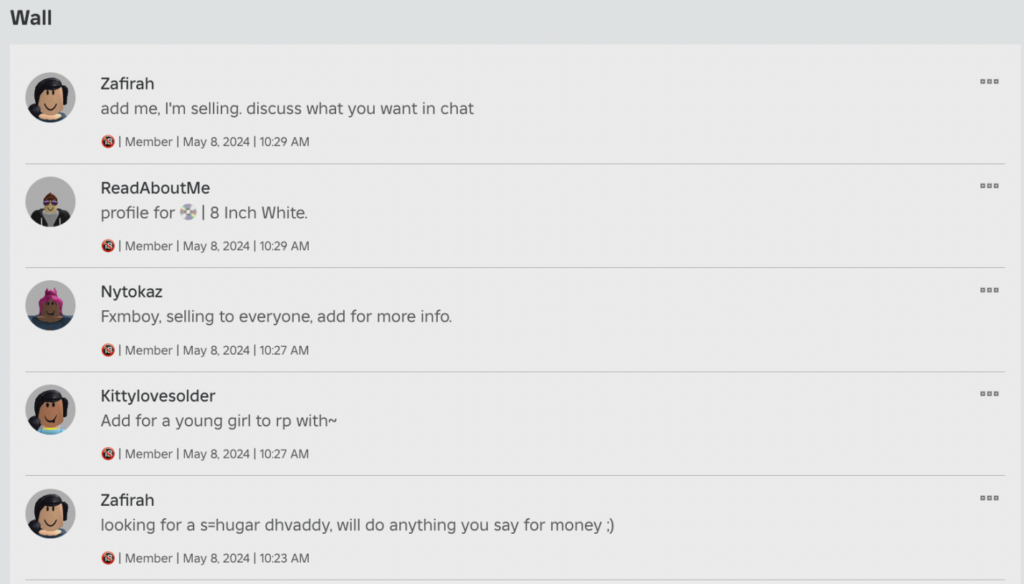The width and height of the screenshot is (1024, 584).
Task: Click the Zafirah username on the top post
Action: coord(127,84)
